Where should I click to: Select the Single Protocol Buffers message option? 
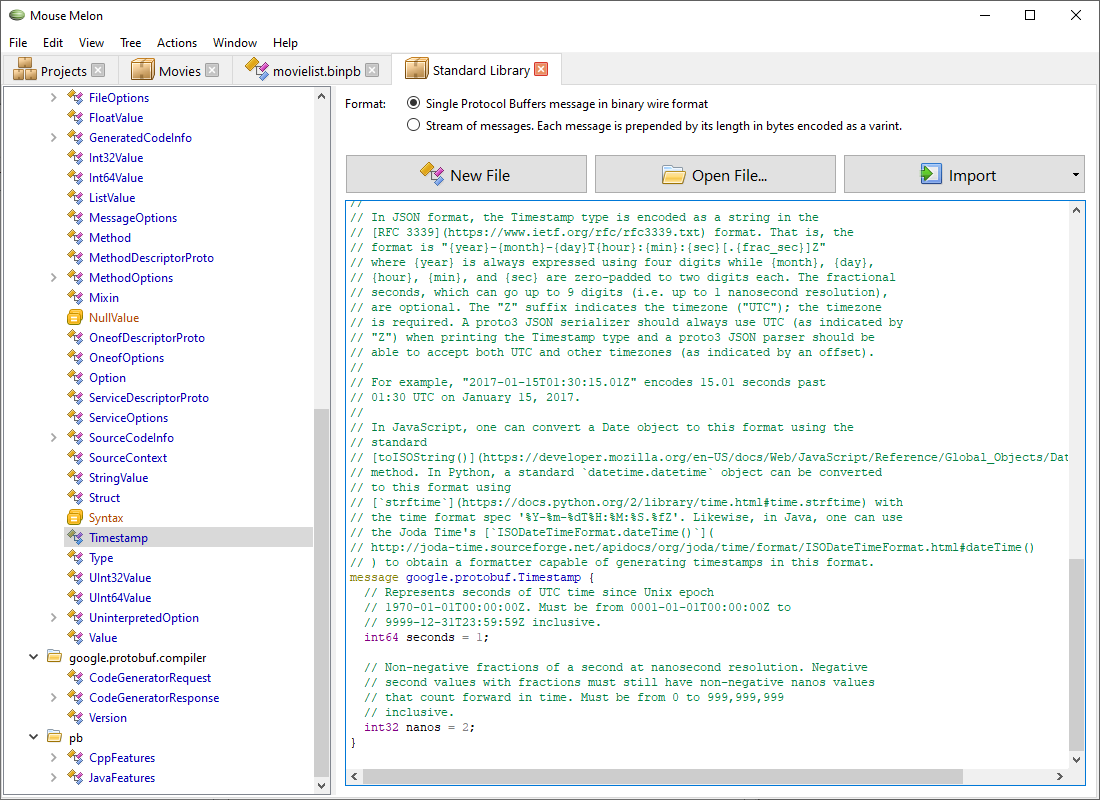tap(412, 103)
